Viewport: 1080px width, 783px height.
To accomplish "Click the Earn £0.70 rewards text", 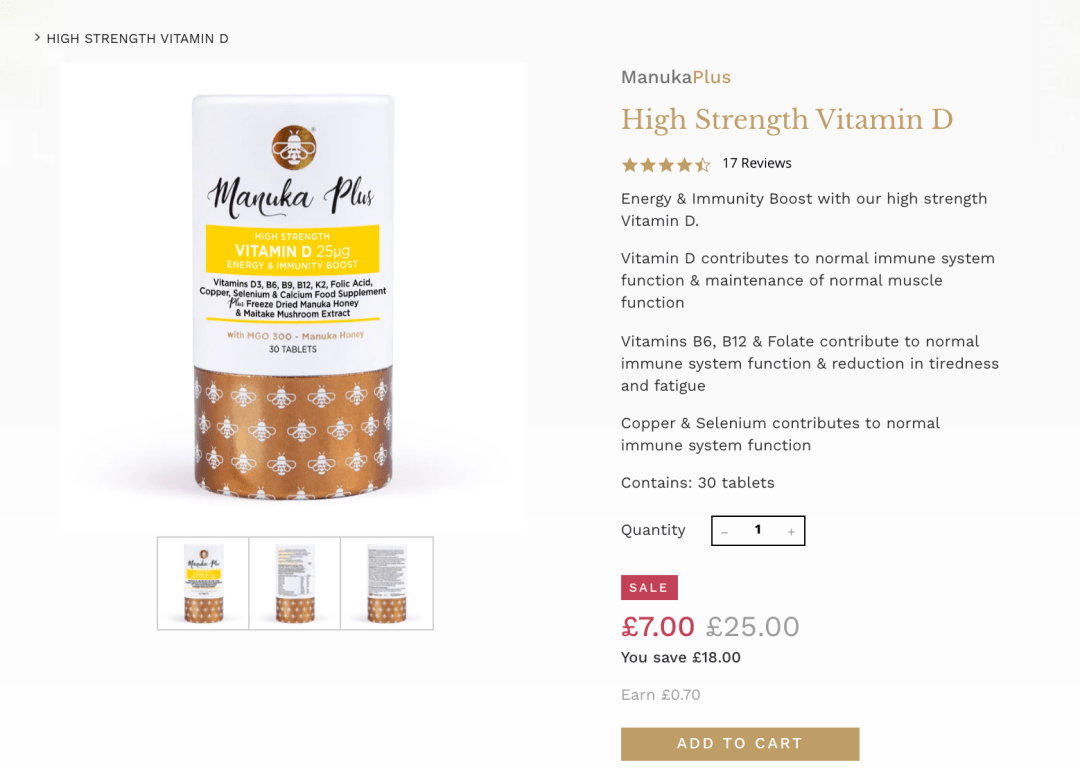I will [660, 695].
